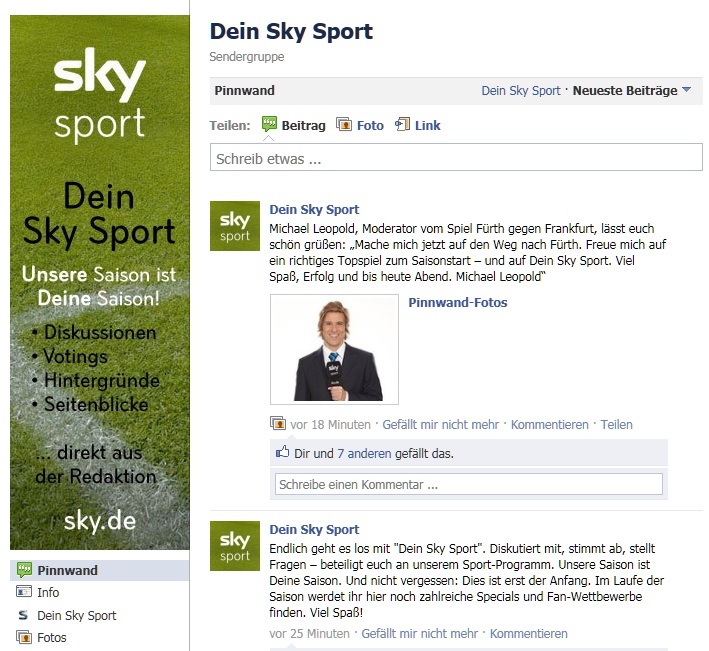Click the Link share icon
This screenshot has width=709, height=651.
[402, 124]
